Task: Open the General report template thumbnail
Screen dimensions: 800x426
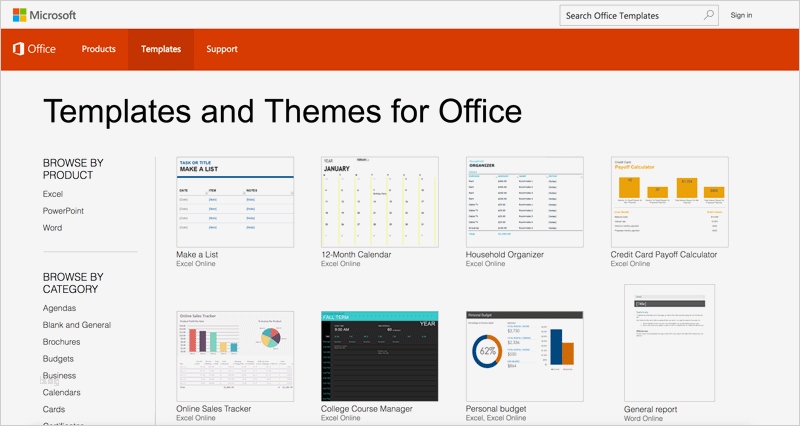Action: tap(669, 343)
